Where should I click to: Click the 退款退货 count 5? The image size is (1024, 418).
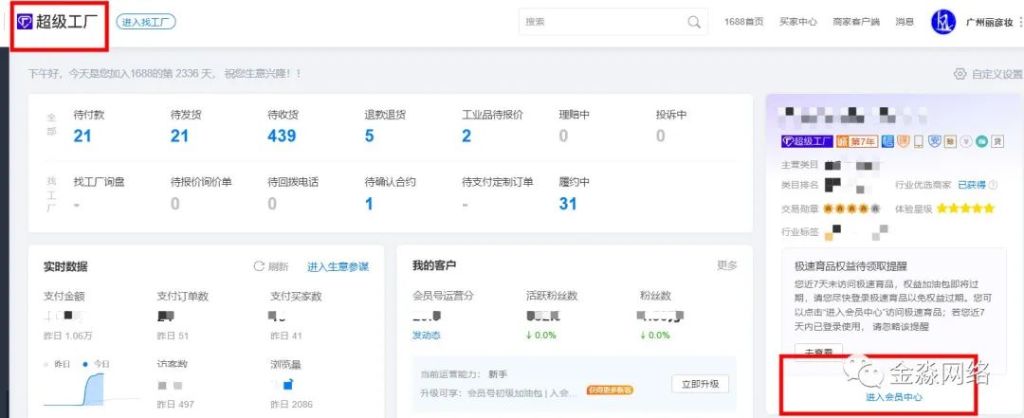click(x=370, y=136)
